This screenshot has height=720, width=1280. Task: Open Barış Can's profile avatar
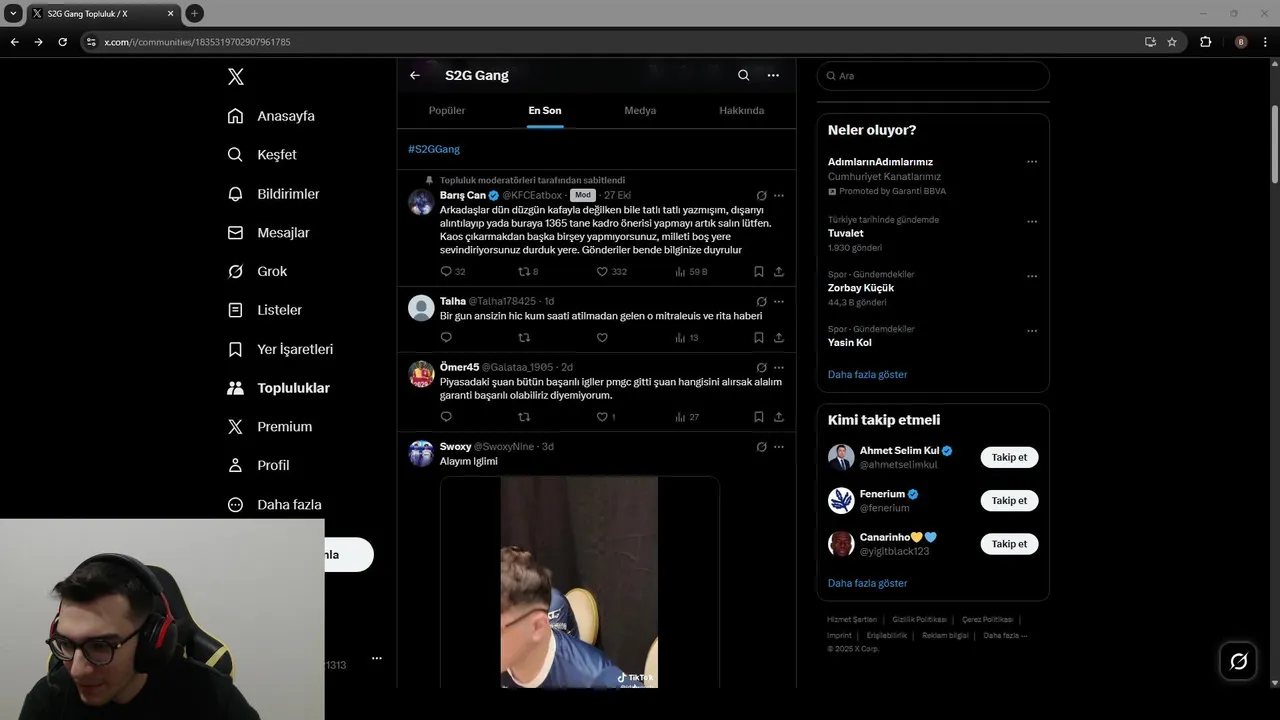click(x=421, y=202)
